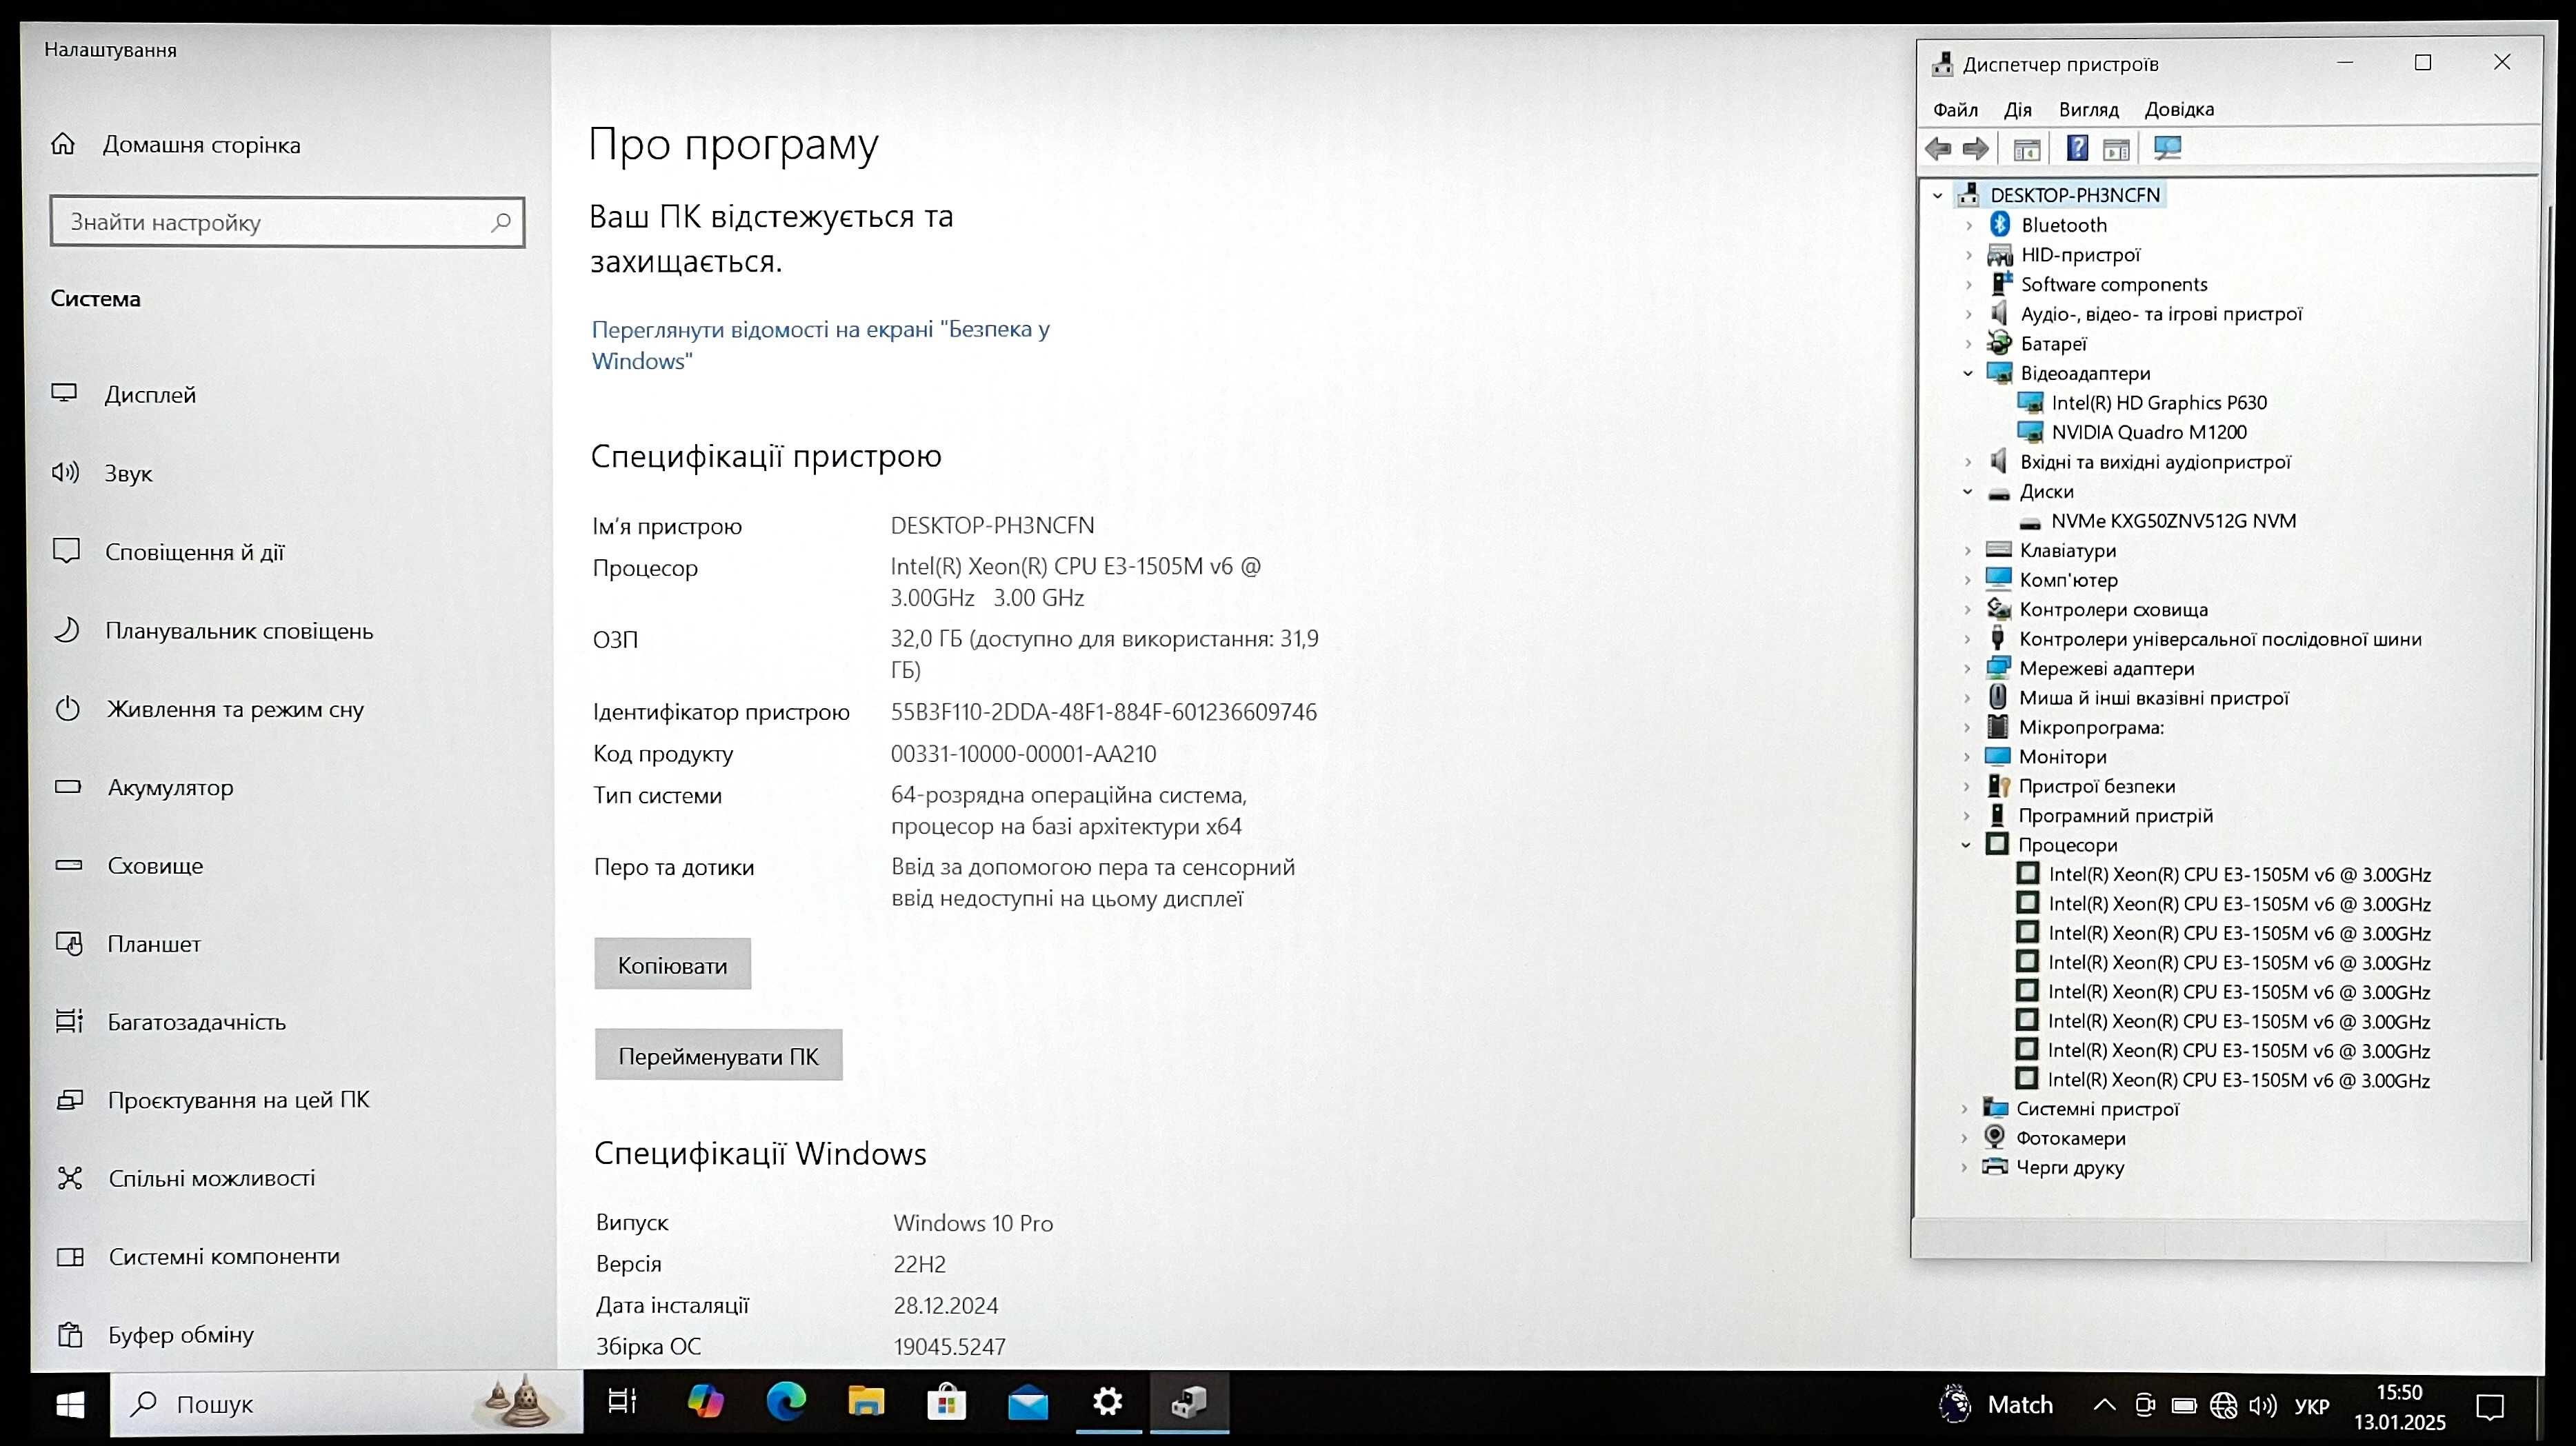Select Software components in device tree
Image resolution: width=2576 pixels, height=1446 pixels.
[x=2114, y=284]
